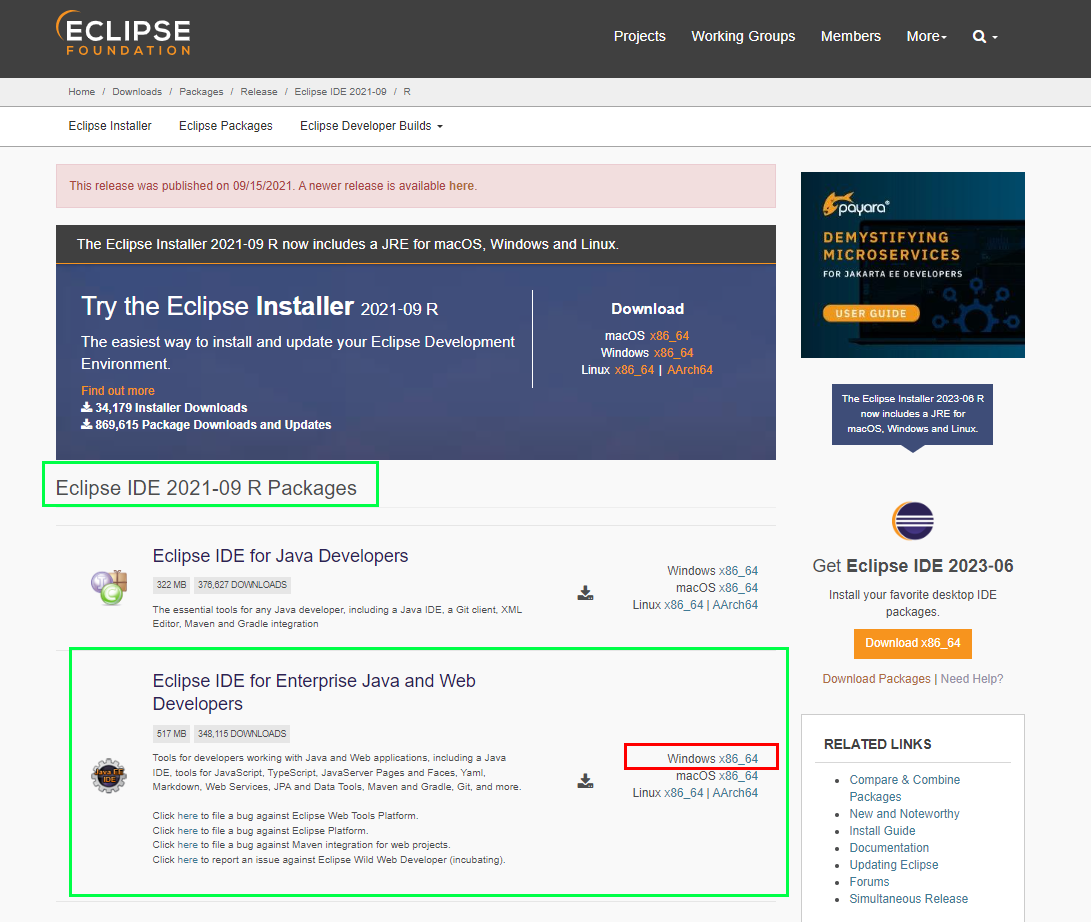Download installer for macOS x86_64
Screen dimensions: 1091x922
pos(669,336)
